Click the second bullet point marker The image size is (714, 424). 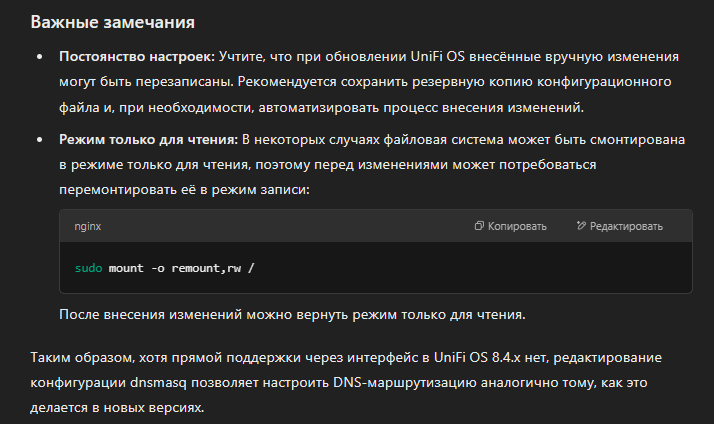(40, 140)
